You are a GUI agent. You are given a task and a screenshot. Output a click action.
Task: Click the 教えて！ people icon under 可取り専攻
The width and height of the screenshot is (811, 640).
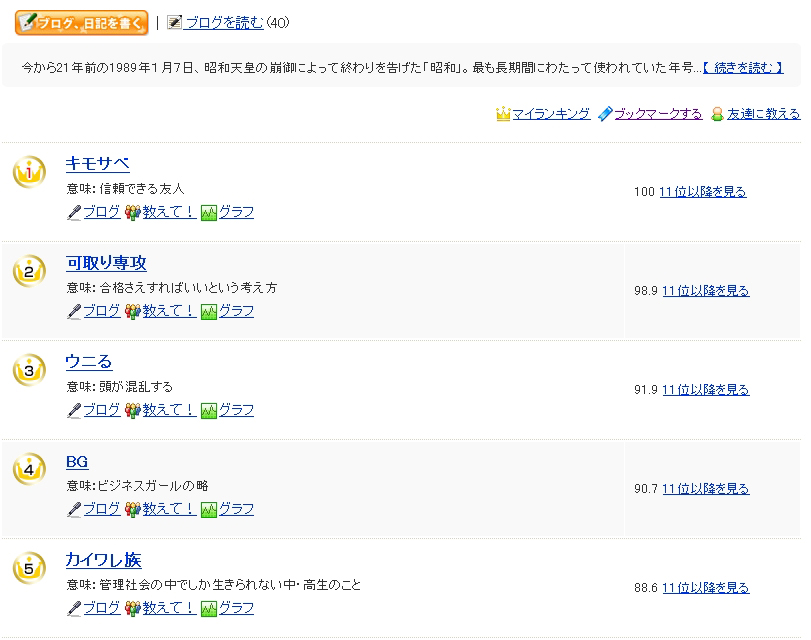132,311
